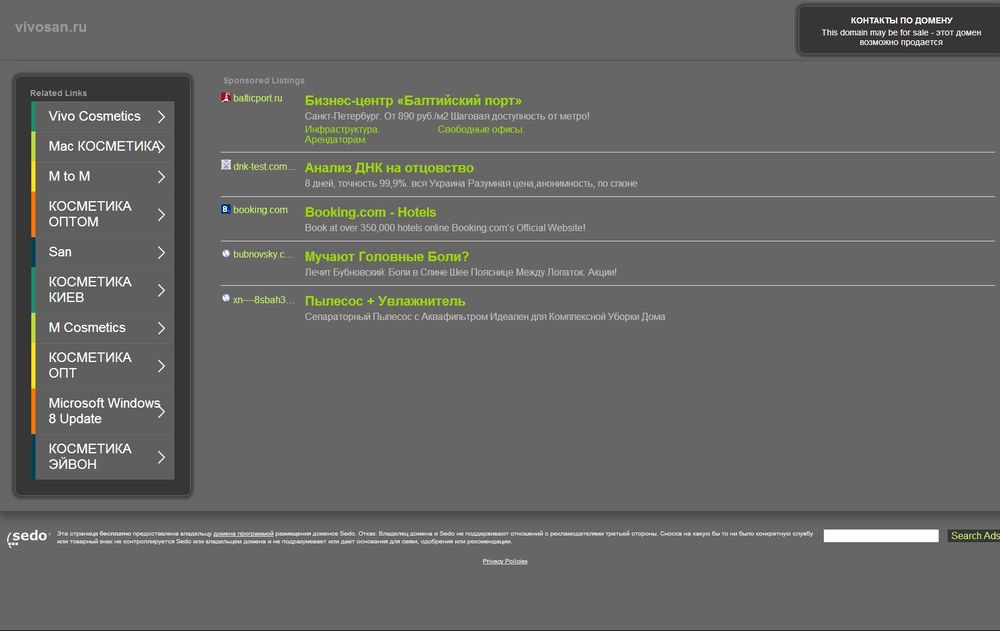Click the arrow beside КОСМЕТИКА ОПТ
The width and height of the screenshot is (1000, 631).
pos(161,366)
